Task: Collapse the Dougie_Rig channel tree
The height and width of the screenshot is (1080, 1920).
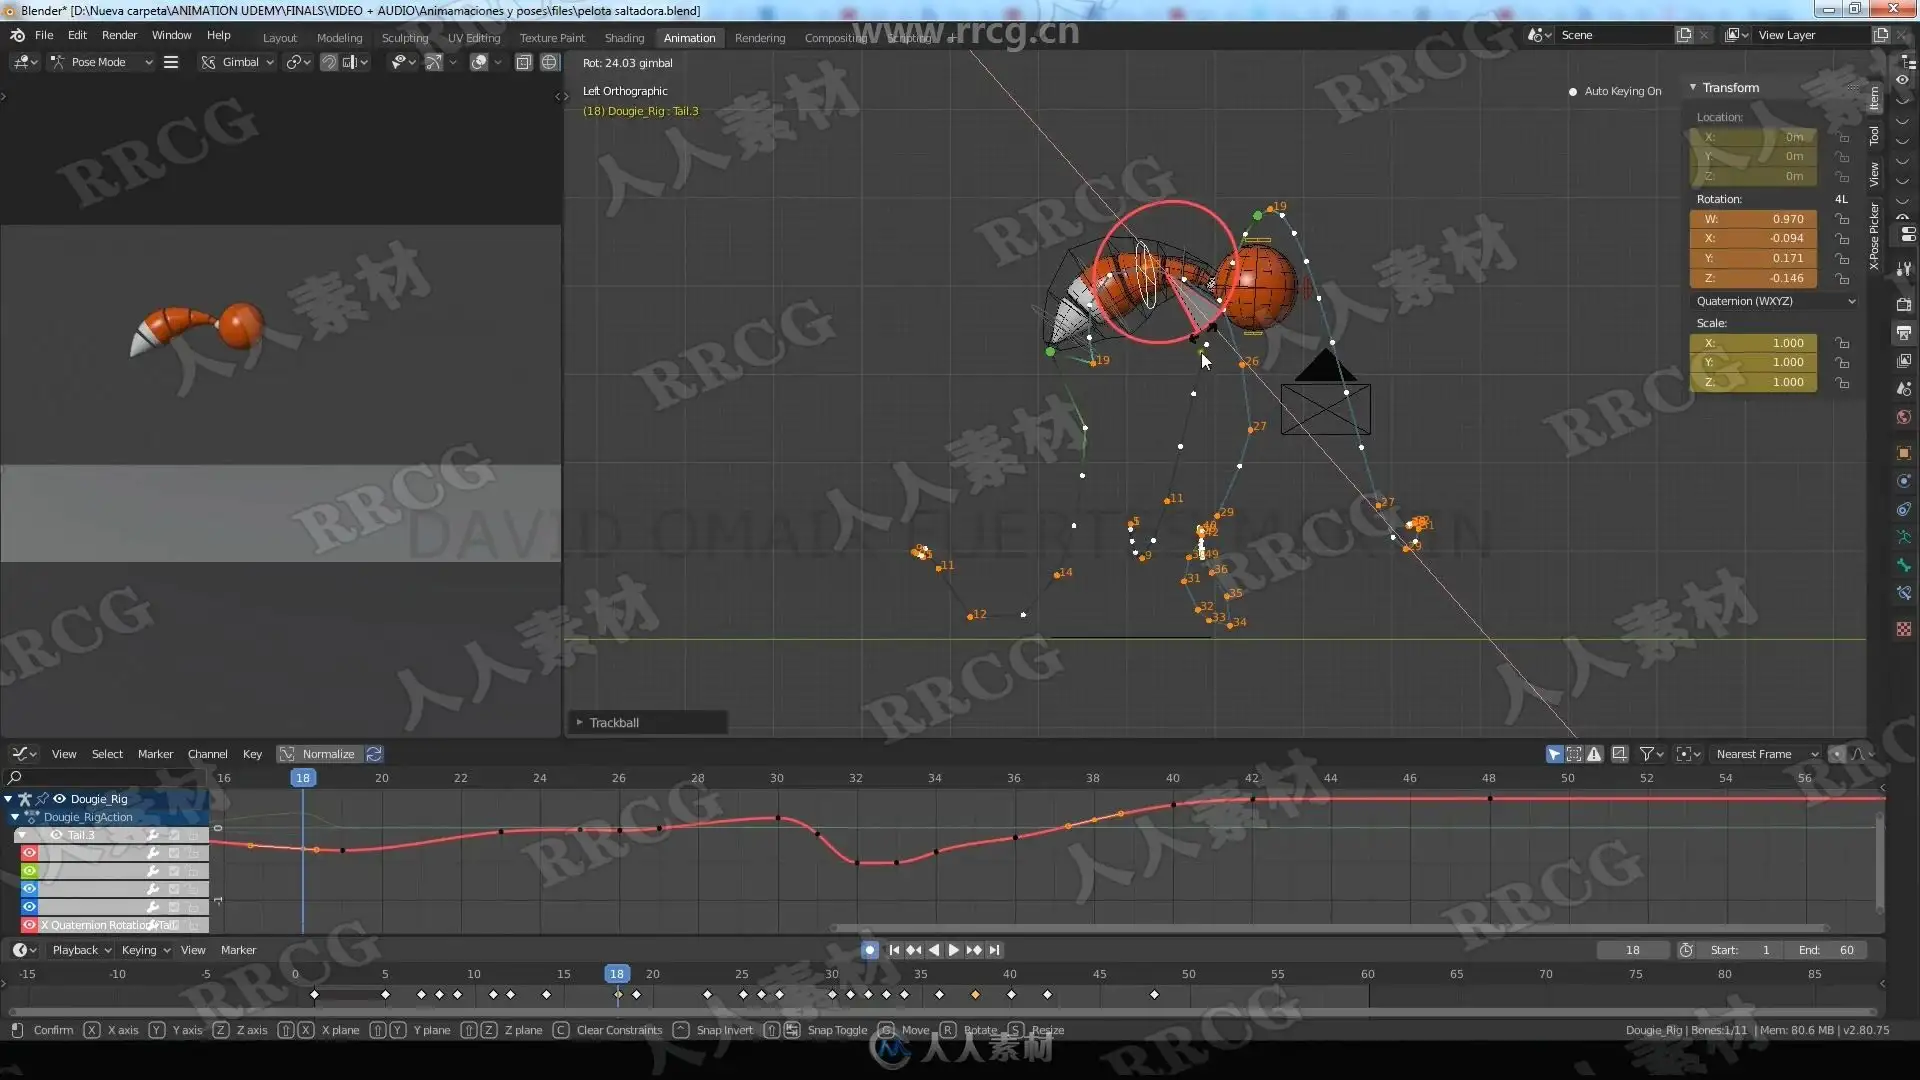Action: point(8,799)
